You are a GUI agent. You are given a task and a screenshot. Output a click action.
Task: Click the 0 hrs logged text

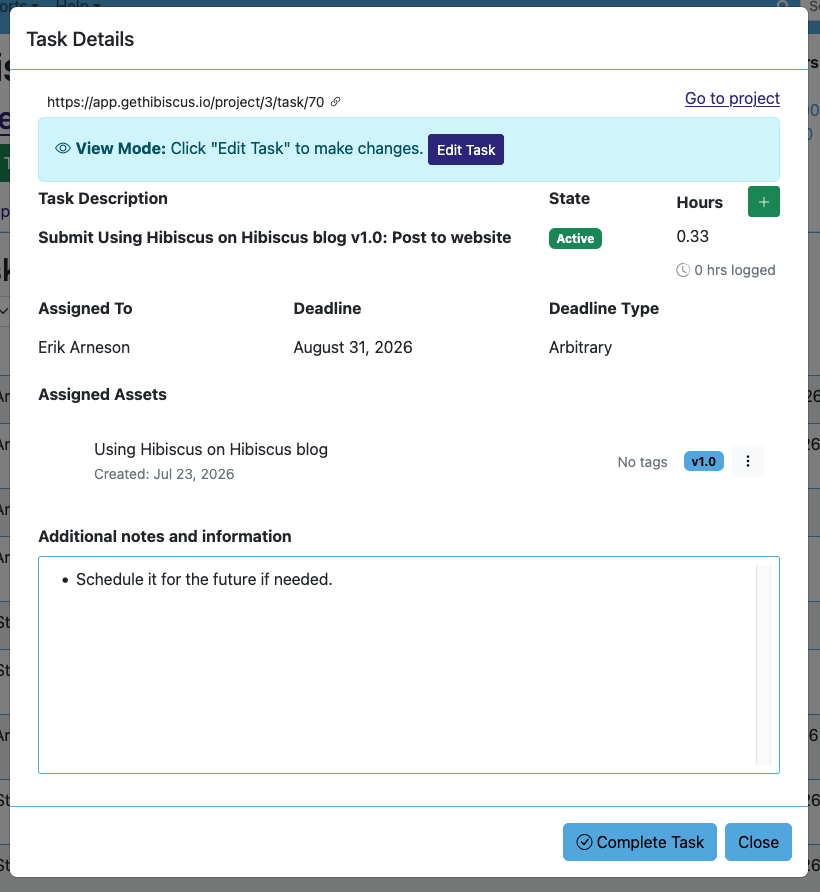[x=735, y=270]
